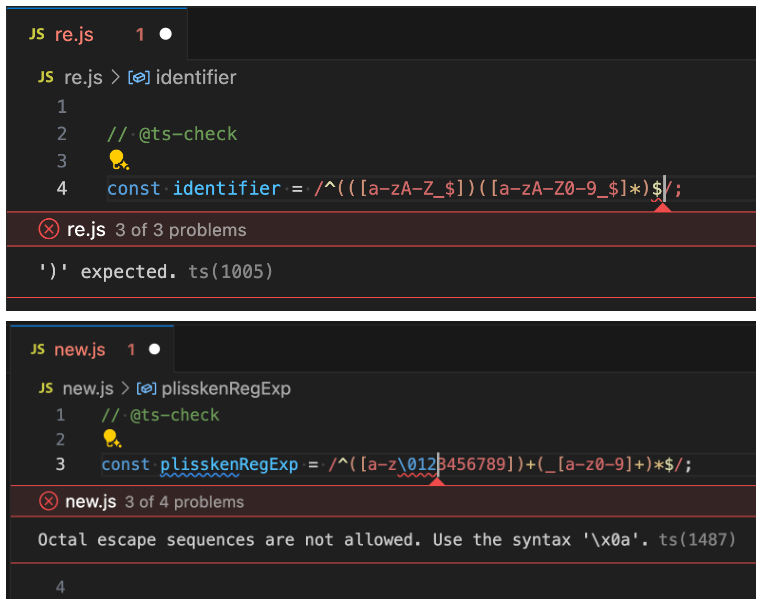Viewport: 761px width, 601px height.
Task: Click the problem count badge on re.js tab
Action: coord(140,34)
